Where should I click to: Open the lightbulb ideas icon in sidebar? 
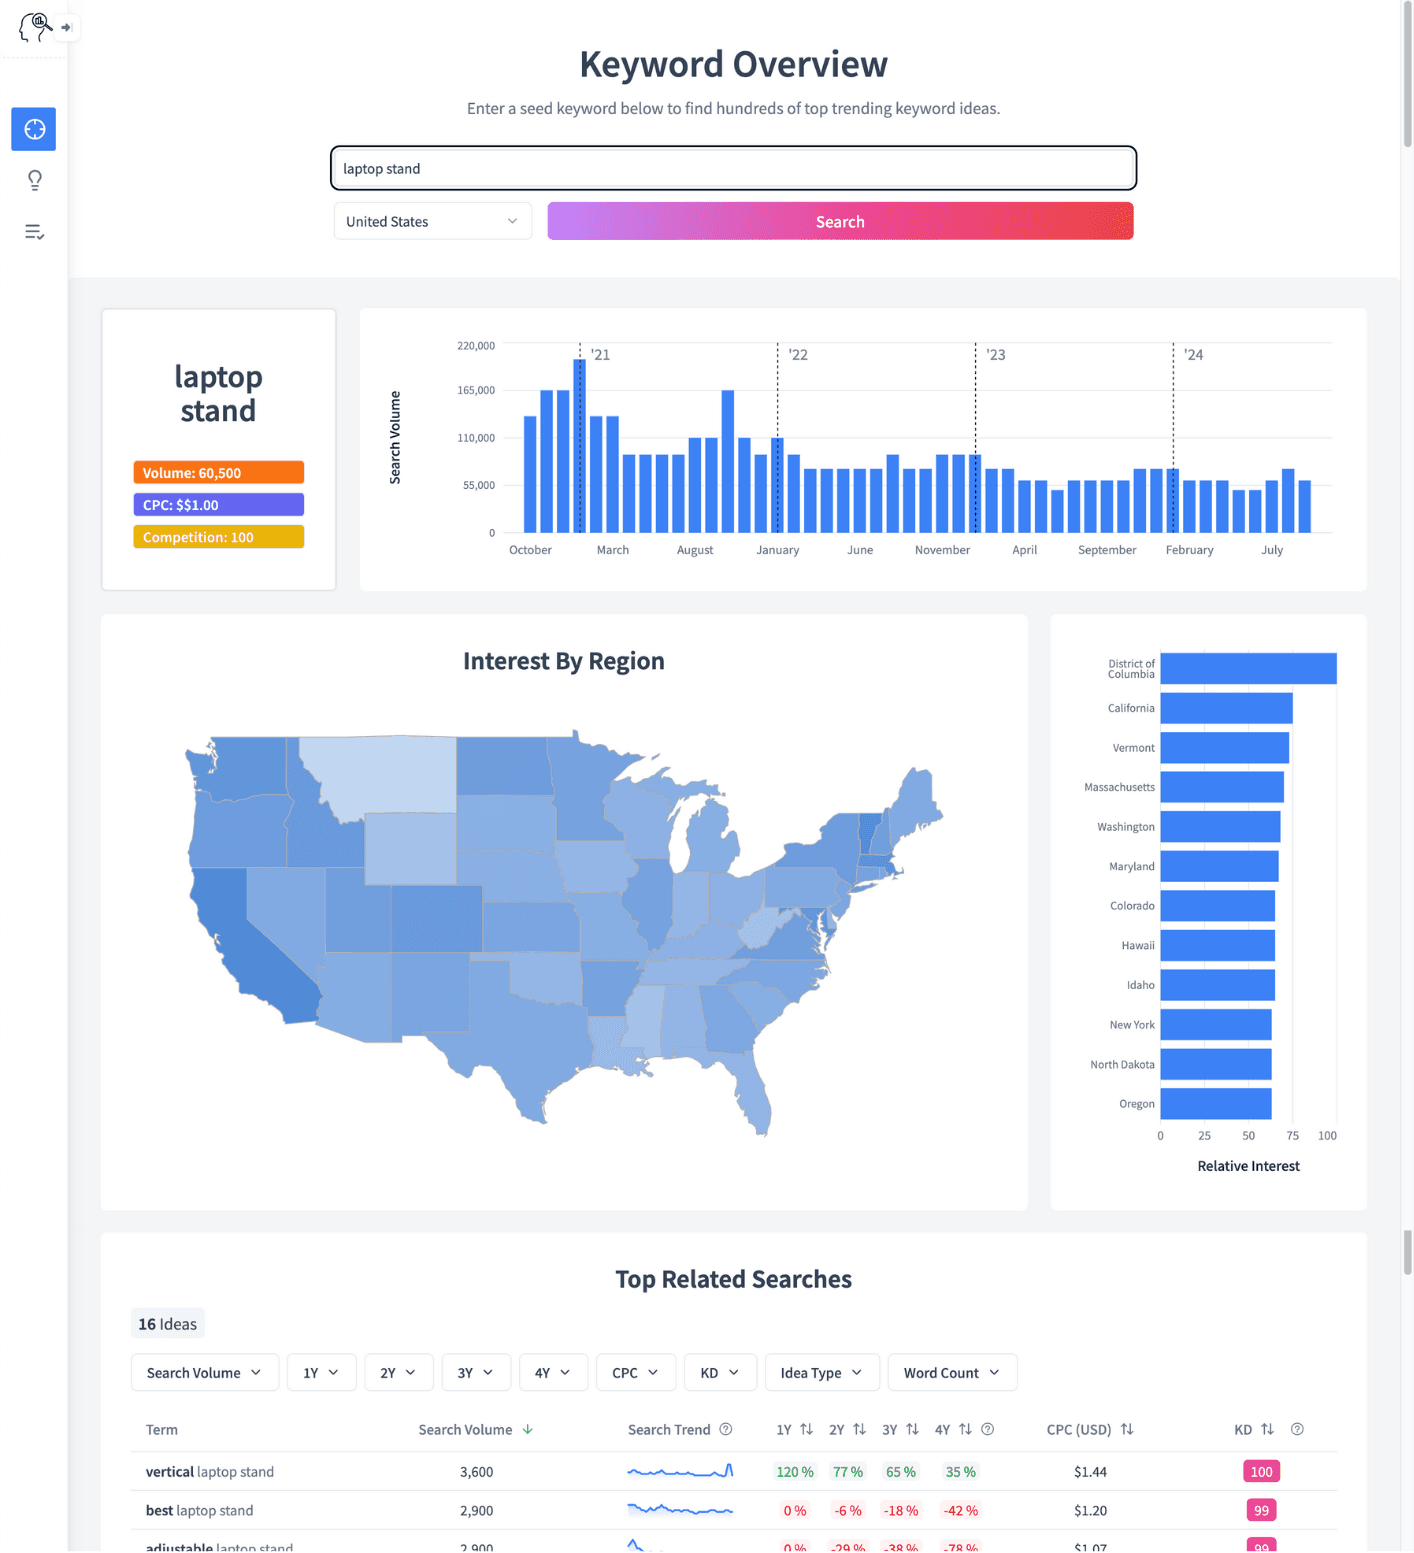click(x=34, y=180)
